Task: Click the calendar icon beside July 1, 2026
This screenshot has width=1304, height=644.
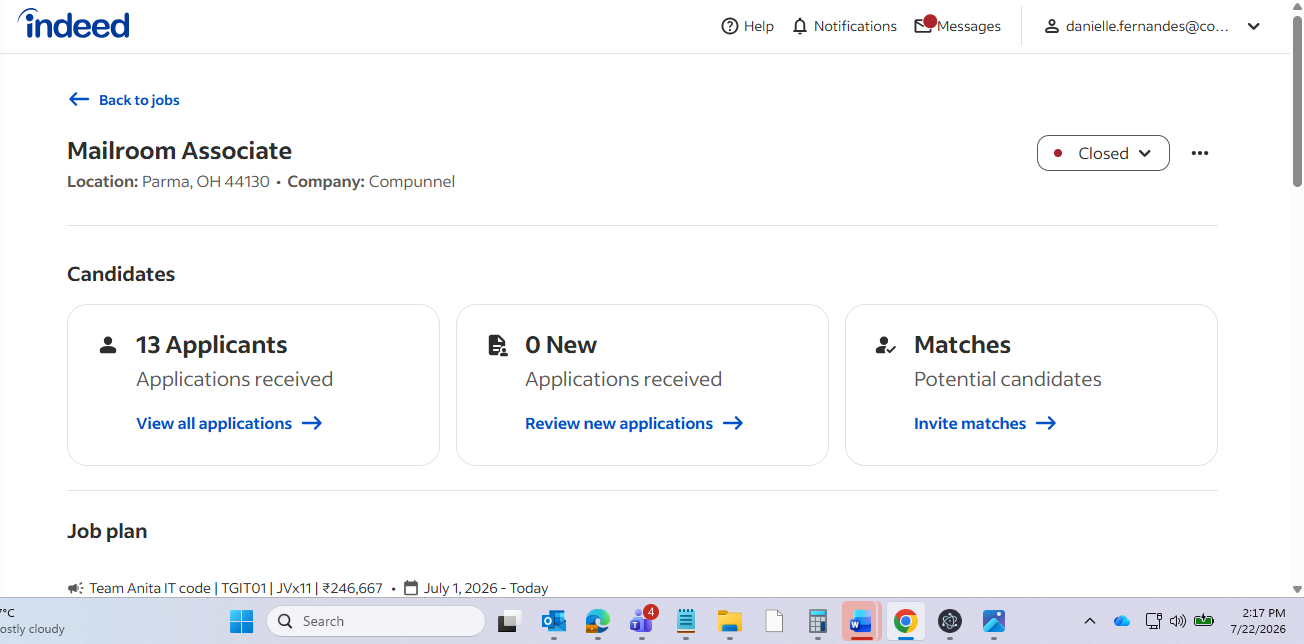Action: click(410, 588)
